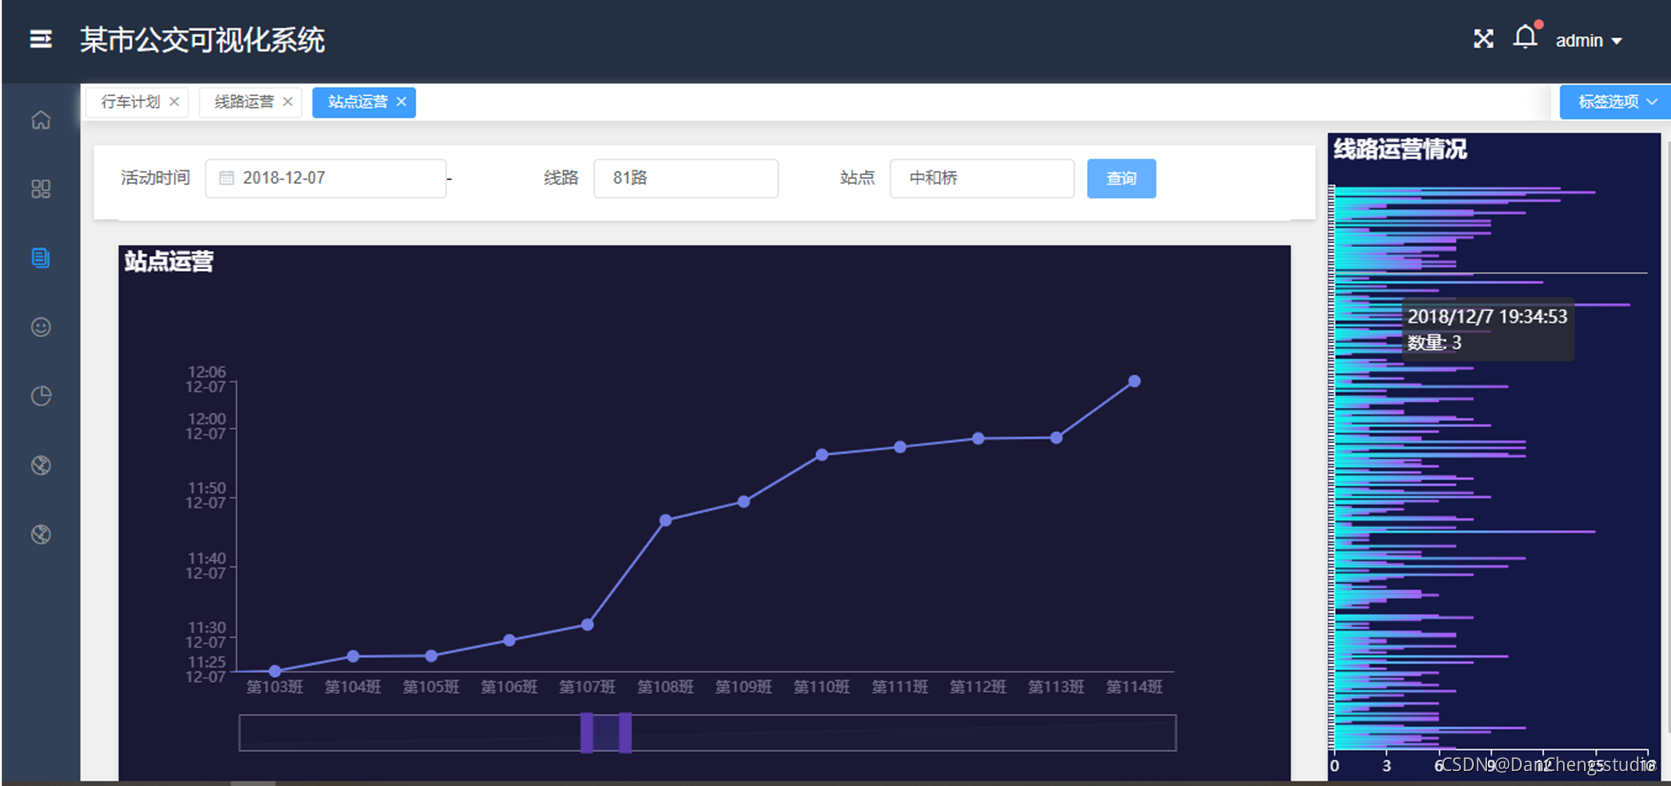Screen dimensions: 1671x786
Task: Open the admin user dropdown
Action: tap(1588, 41)
